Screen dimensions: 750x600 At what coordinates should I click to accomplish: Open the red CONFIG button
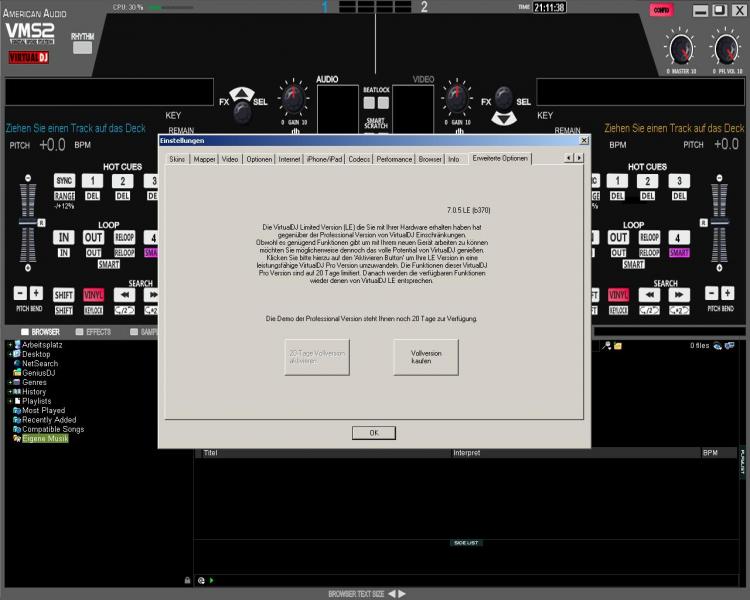tap(661, 10)
